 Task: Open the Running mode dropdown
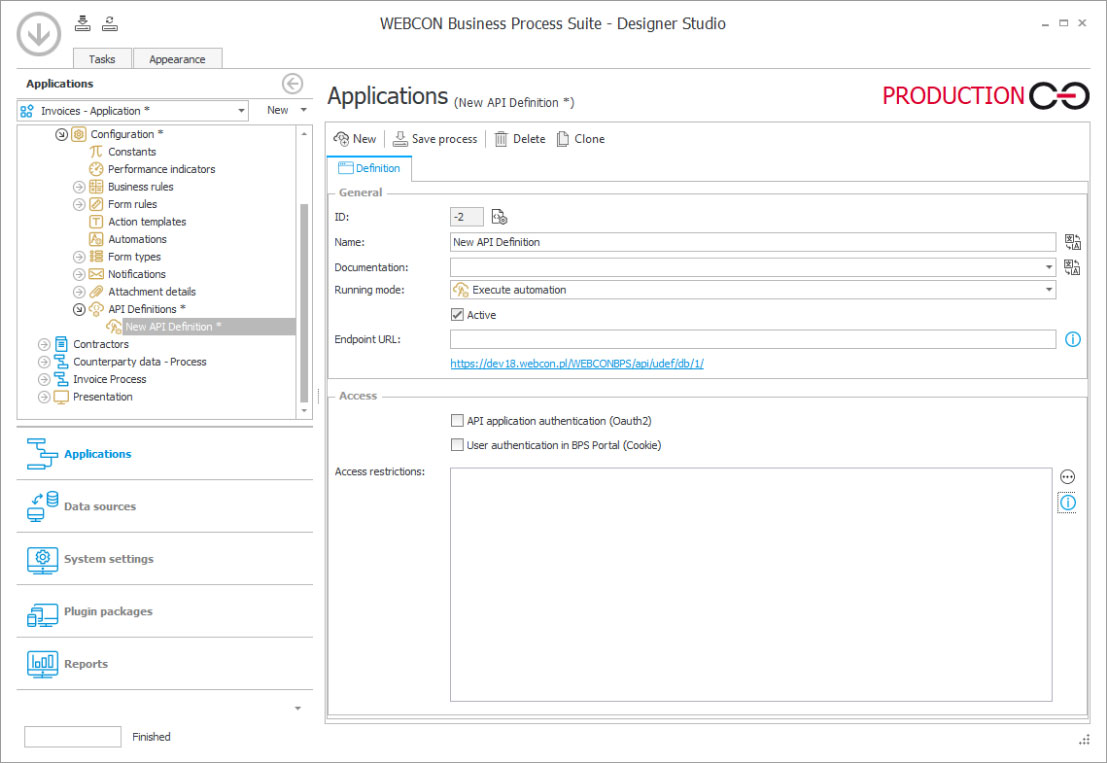click(x=1048, y=290)
